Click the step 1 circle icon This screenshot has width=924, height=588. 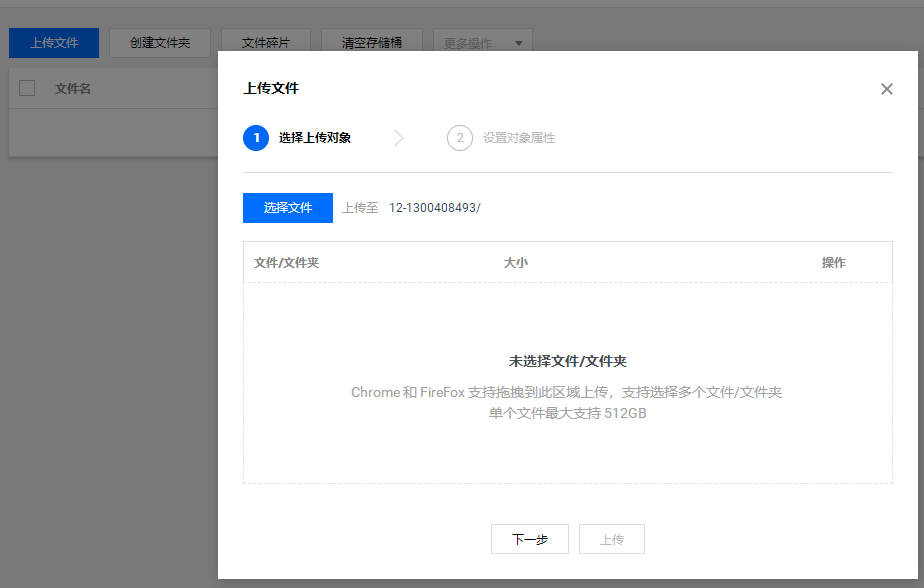pyautogui.click(x=256, y=138)
